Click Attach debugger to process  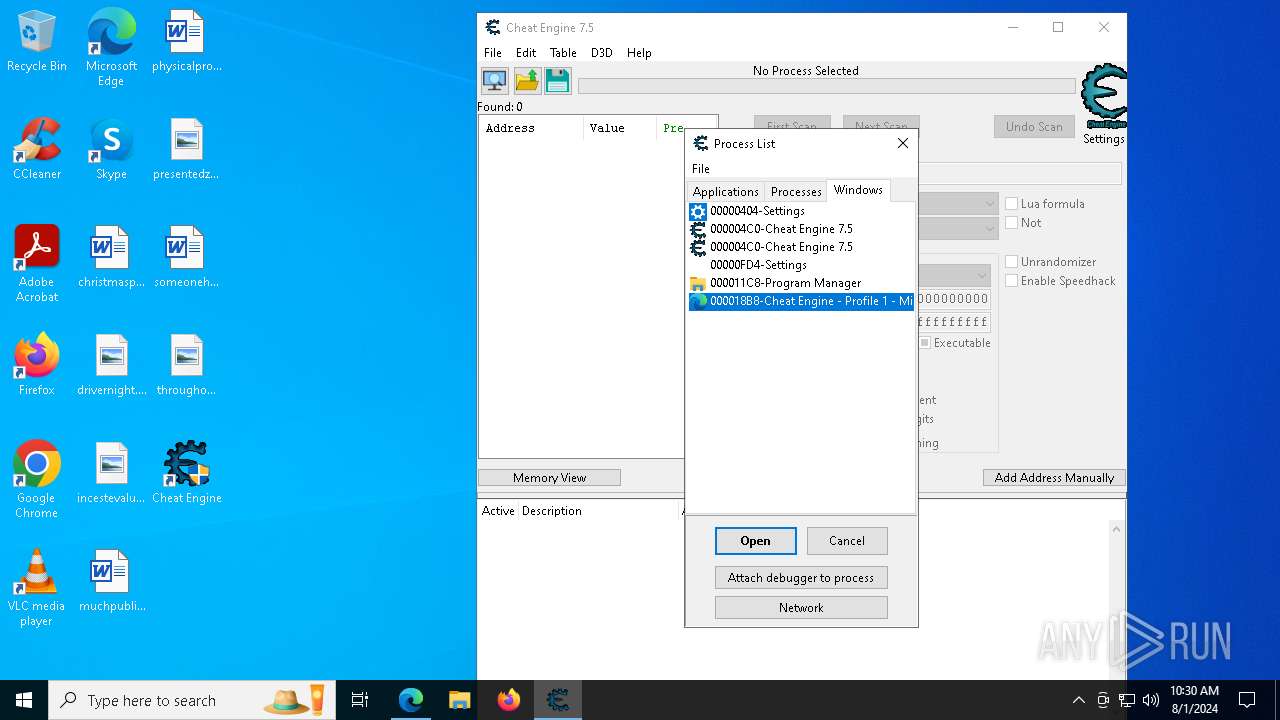(801, 578)
